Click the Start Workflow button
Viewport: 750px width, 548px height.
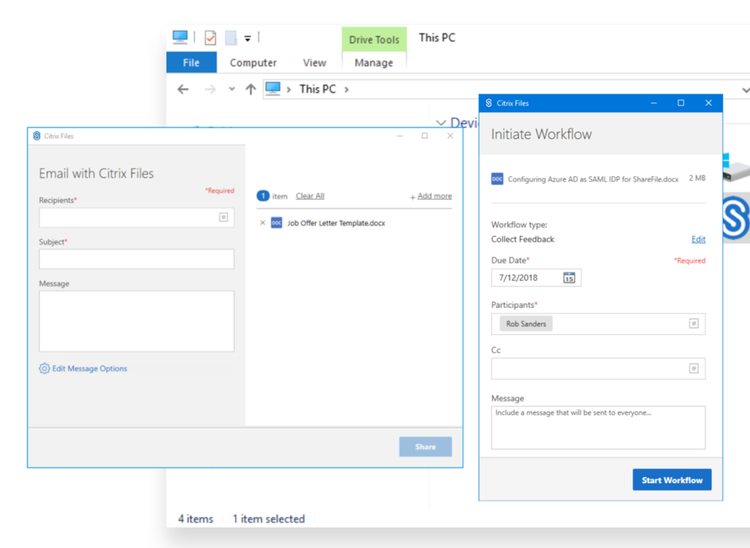click(x=672, y=480)
